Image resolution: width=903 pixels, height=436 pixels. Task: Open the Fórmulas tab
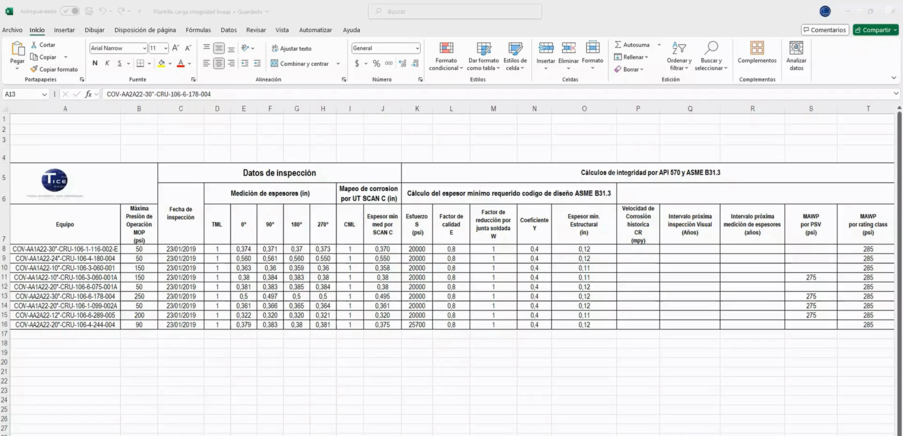pyautogui.click(x=198, y=30)
